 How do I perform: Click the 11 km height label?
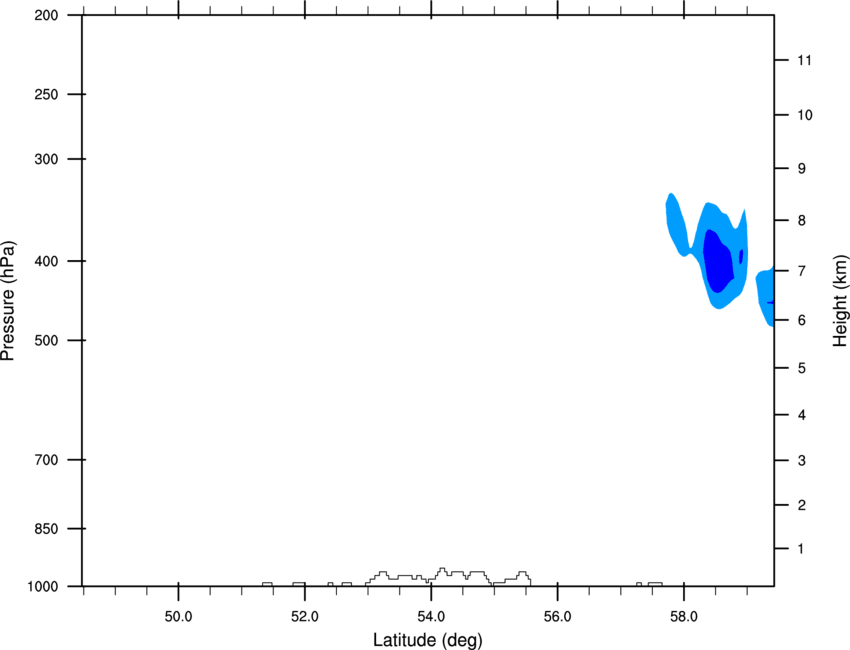tap(805, 60)
